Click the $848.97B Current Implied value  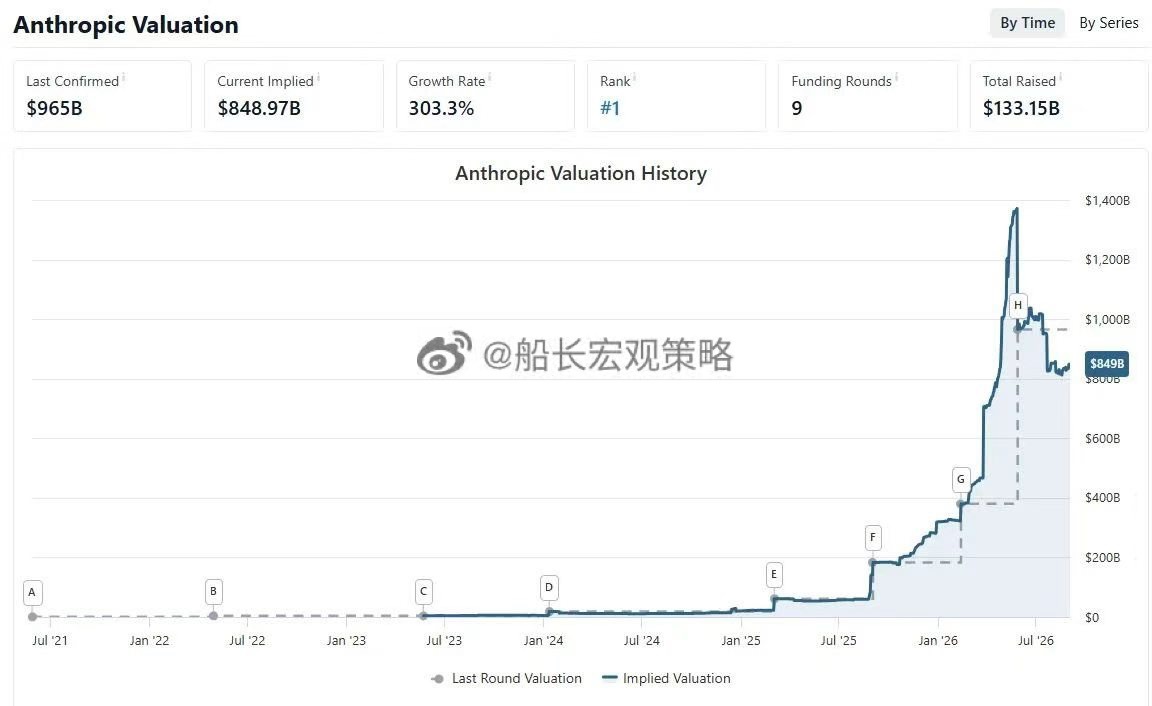(259, 108)
